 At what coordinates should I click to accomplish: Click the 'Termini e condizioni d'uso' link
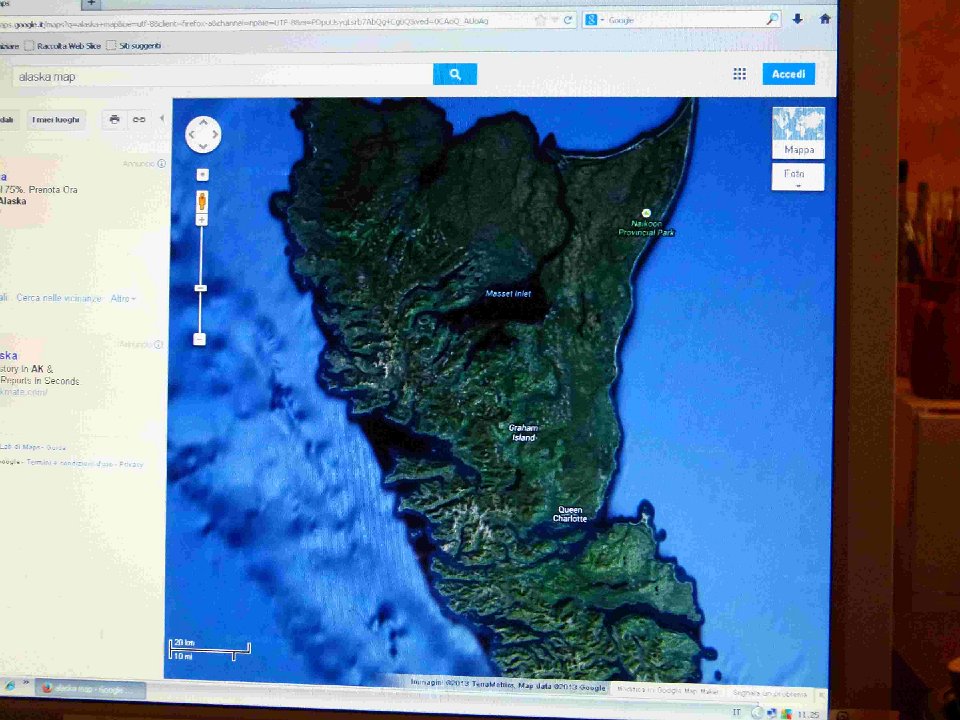coord(70,463)
